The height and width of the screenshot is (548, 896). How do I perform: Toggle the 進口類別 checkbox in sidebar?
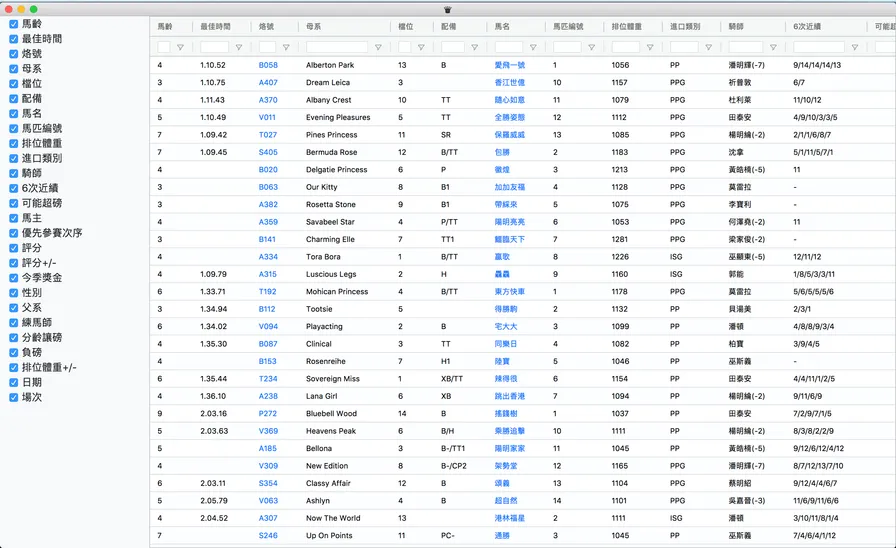point(14,158)
